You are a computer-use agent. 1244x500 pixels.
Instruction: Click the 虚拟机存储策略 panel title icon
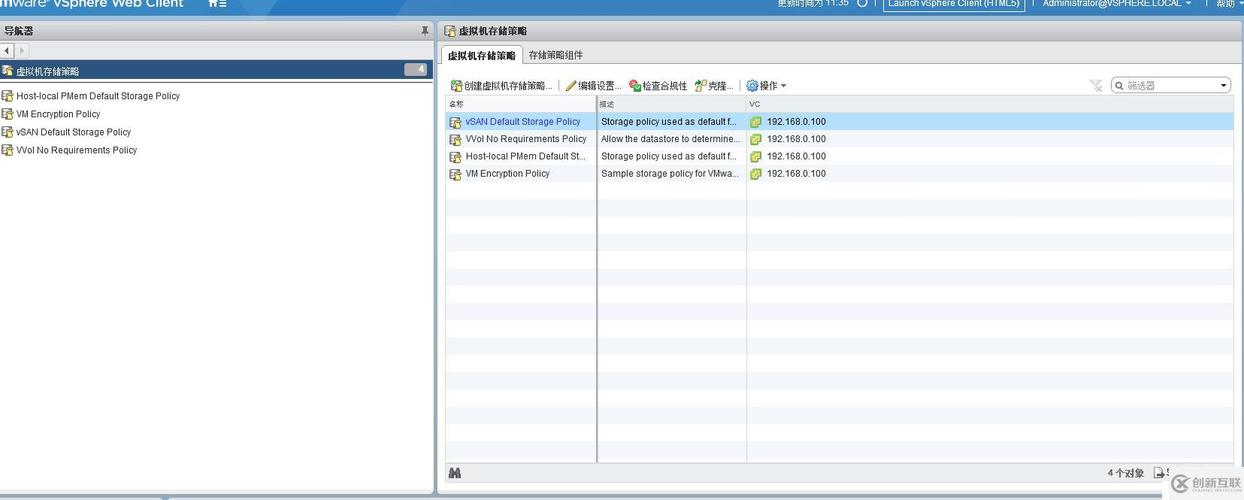[x=450, y=31]
